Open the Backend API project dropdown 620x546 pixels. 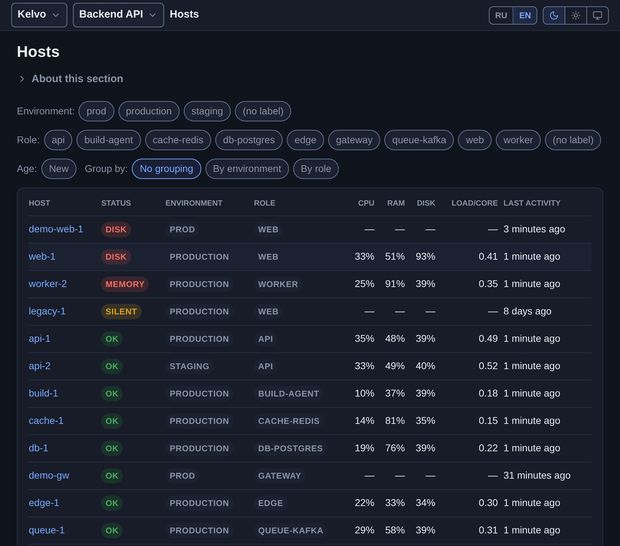(x=118, y=15)
